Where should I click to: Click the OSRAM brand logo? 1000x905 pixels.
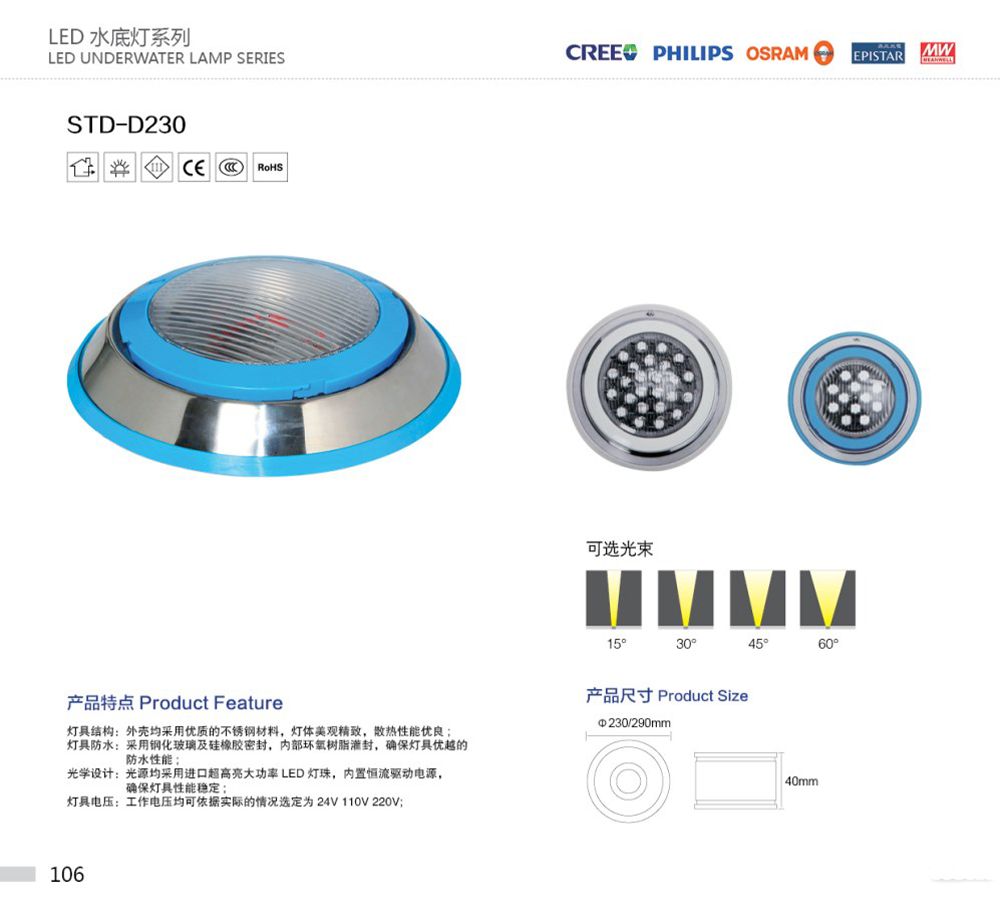click(x=790, y=53)
